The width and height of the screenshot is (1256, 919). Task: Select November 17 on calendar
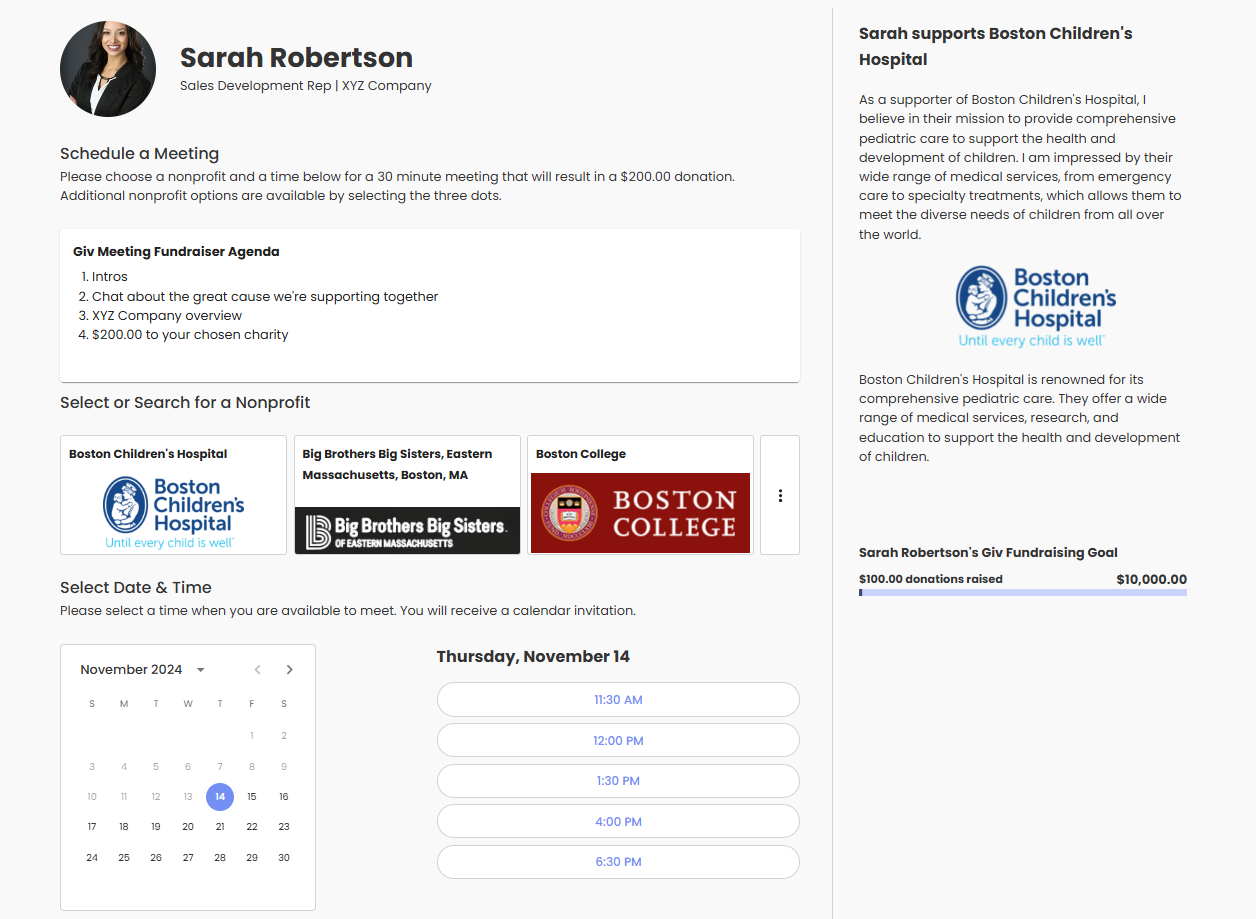click(92, 827)
